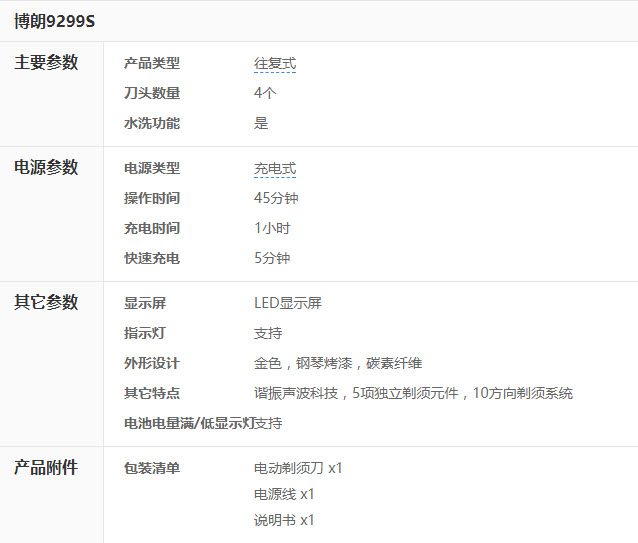Select the 操作时间 label

(x=152, y=198)
